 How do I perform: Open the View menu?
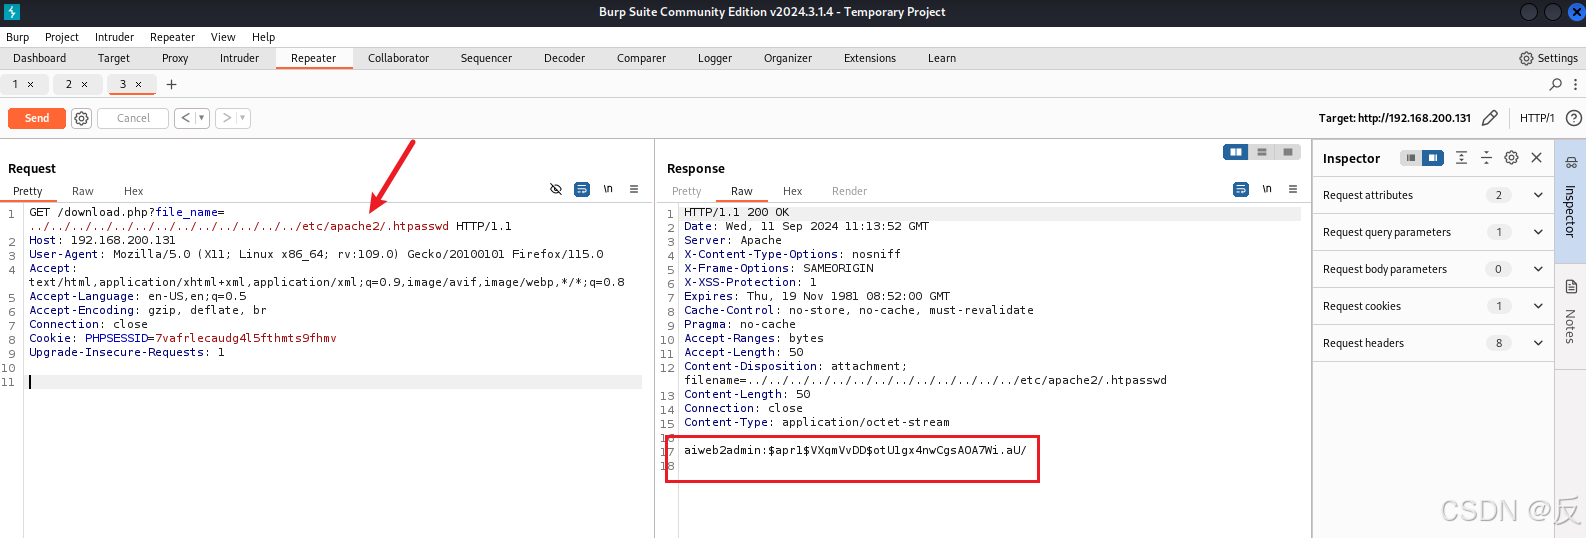(223, 37)
